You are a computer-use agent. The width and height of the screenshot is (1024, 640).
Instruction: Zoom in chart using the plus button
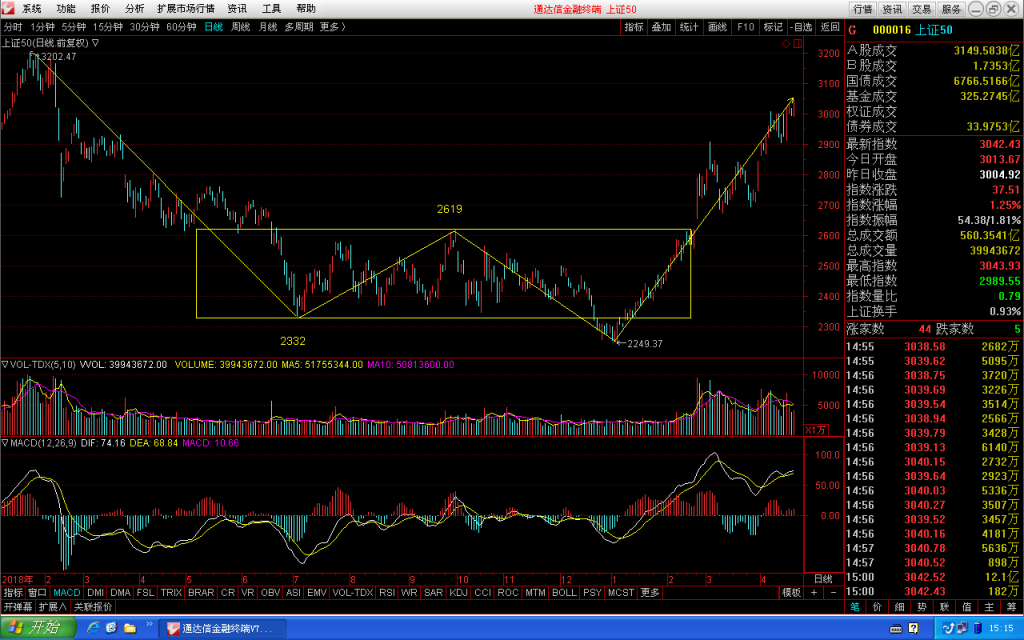814,592
